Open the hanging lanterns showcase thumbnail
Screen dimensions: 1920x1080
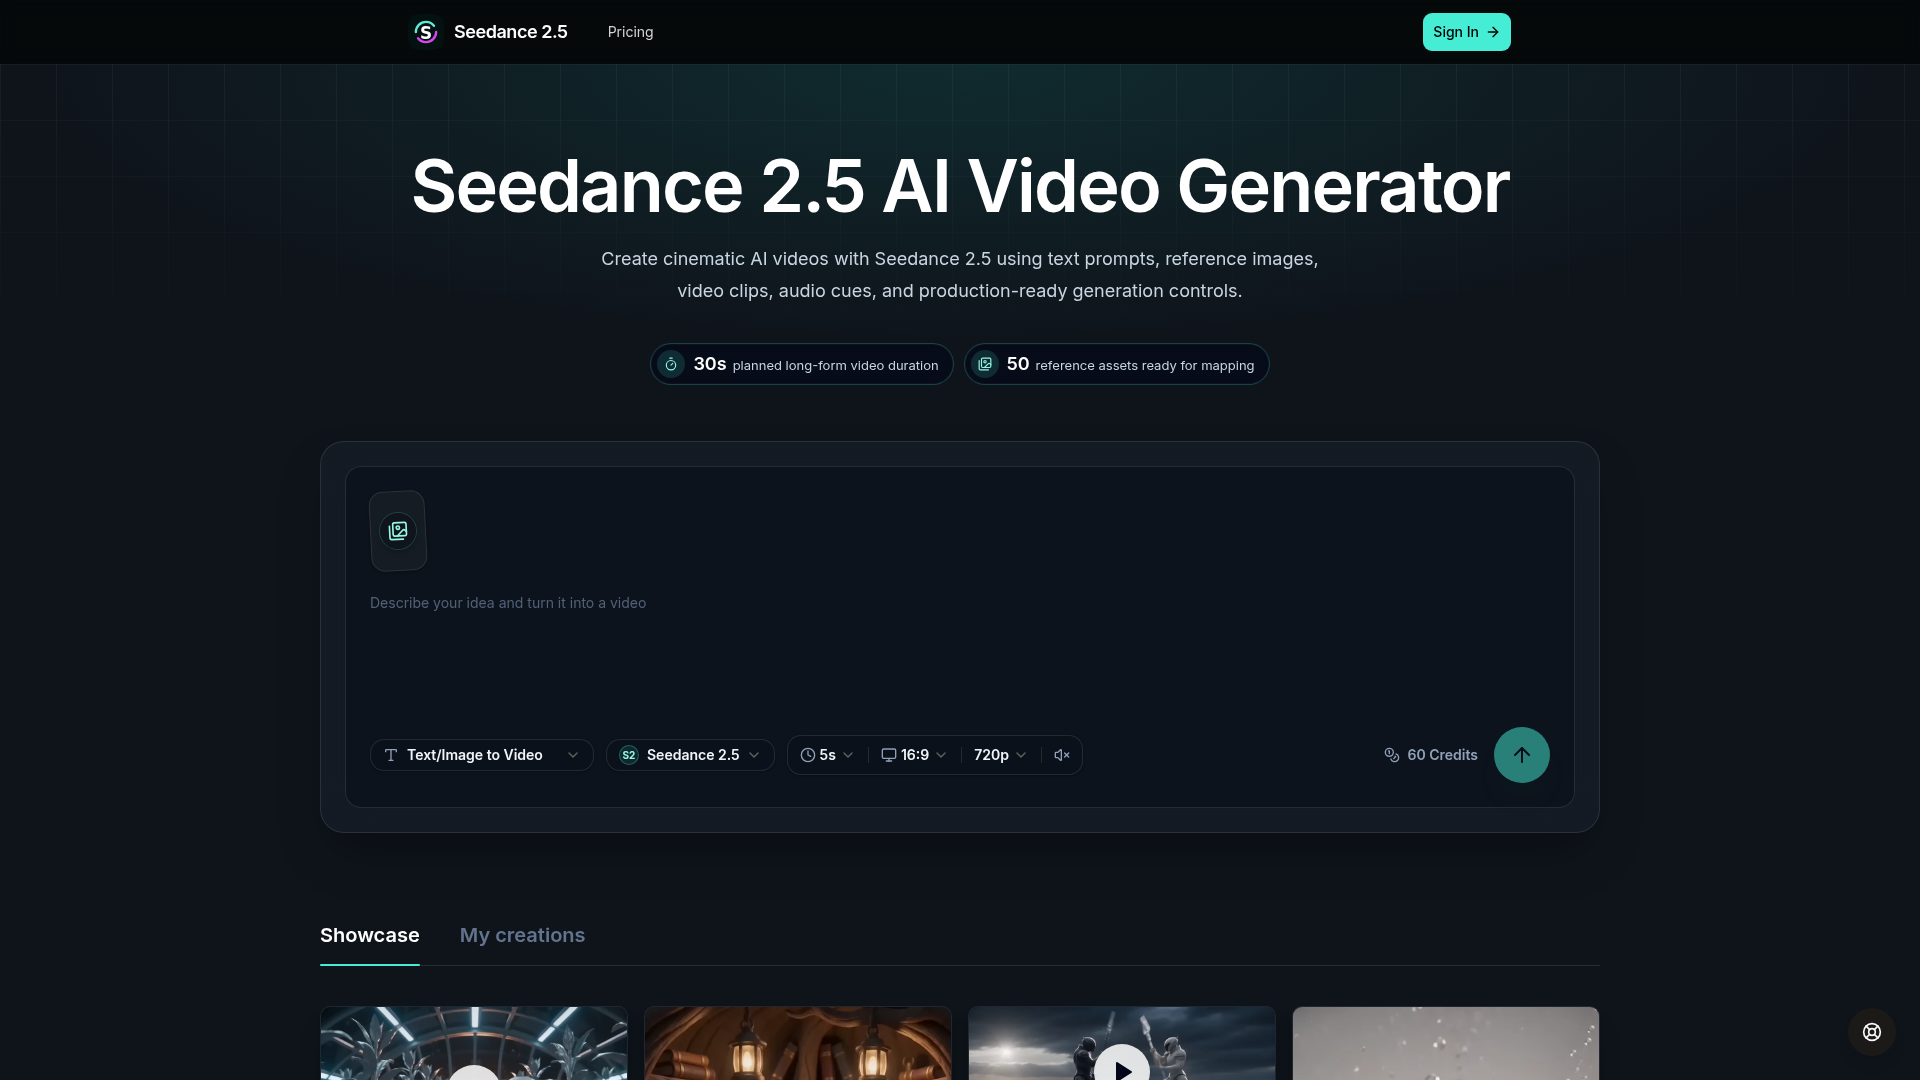(x=798, y=1043)
